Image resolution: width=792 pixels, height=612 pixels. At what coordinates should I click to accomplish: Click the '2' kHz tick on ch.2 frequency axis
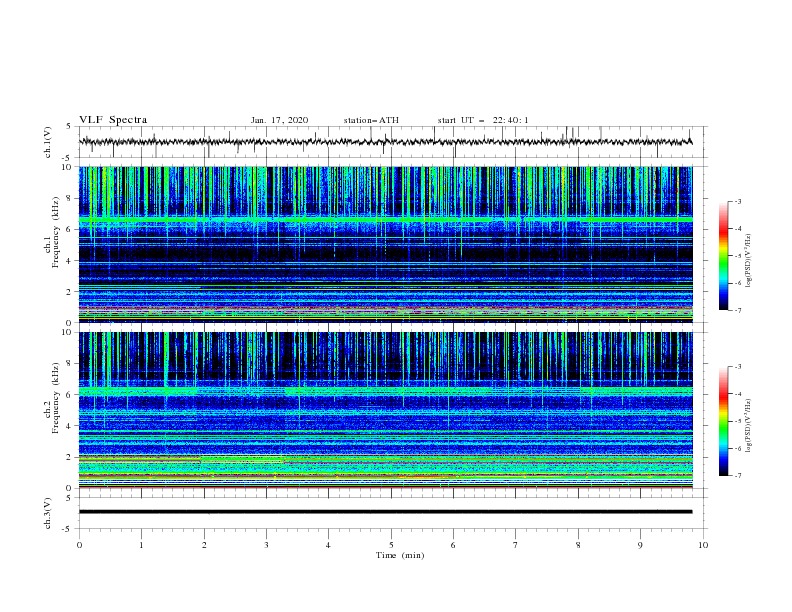pos(70,456)
